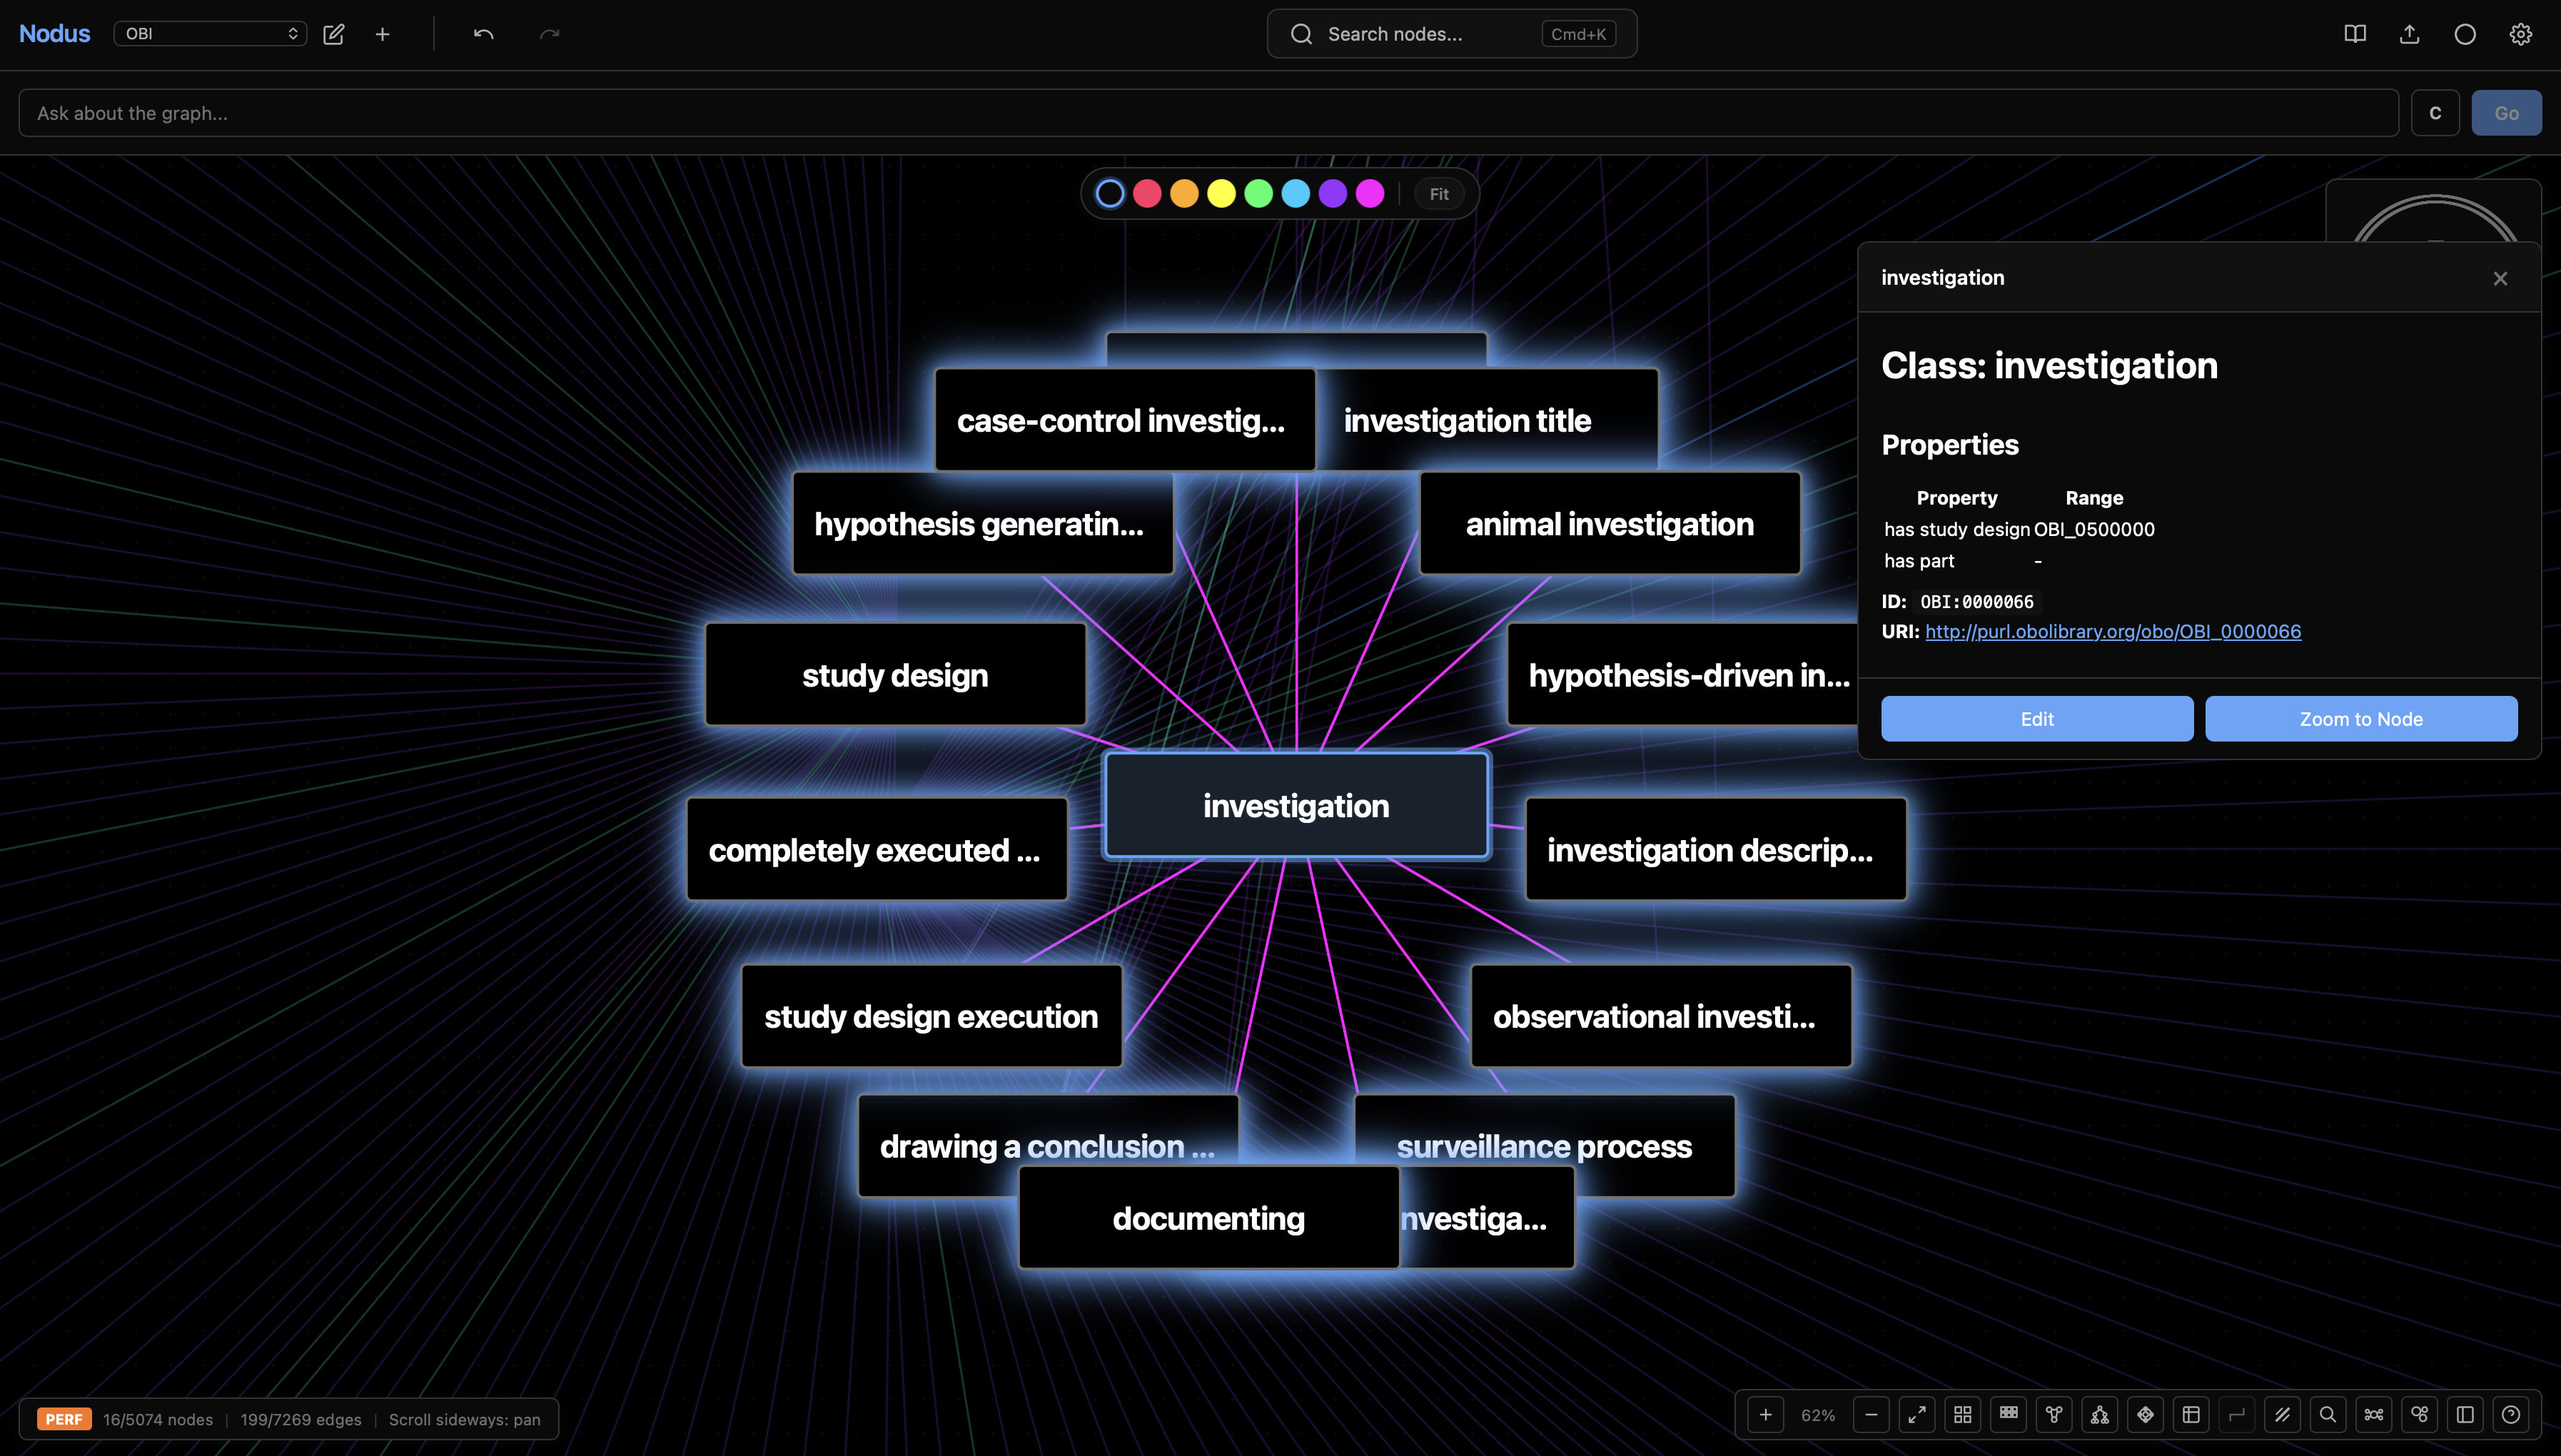Select the hypothesis-driven in... node
The width and height of the screenshot is (2561, 1456).
coord(1683,675)
